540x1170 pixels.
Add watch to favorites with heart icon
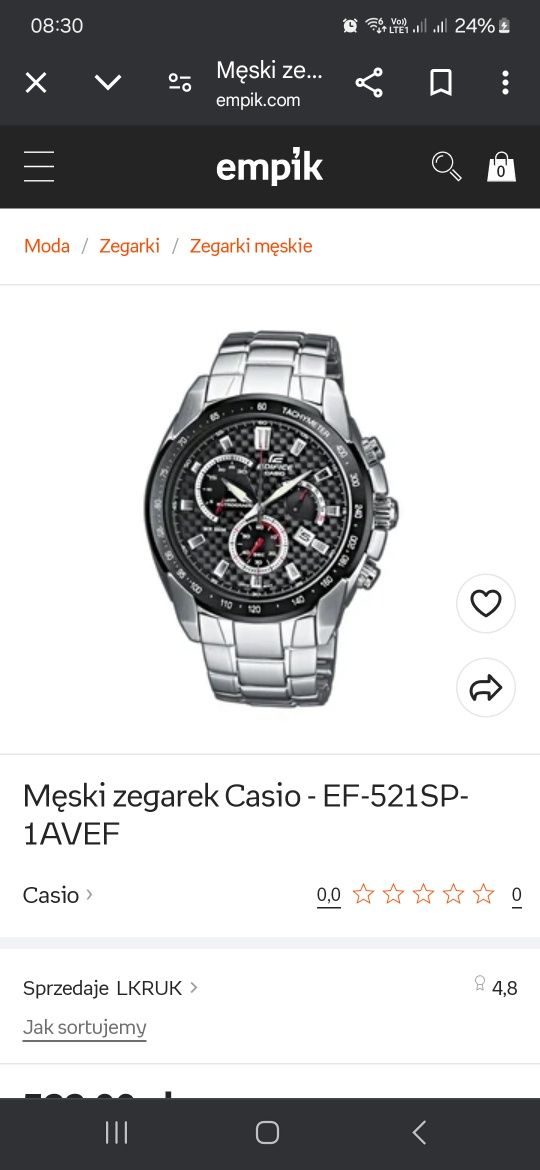(x=486, y=604)
